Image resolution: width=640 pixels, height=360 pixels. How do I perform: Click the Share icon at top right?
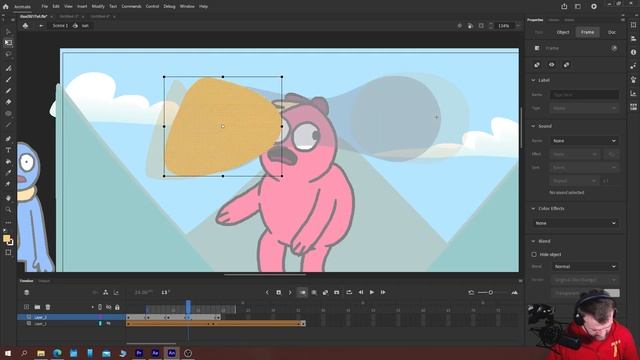click(x=564, y=7)
